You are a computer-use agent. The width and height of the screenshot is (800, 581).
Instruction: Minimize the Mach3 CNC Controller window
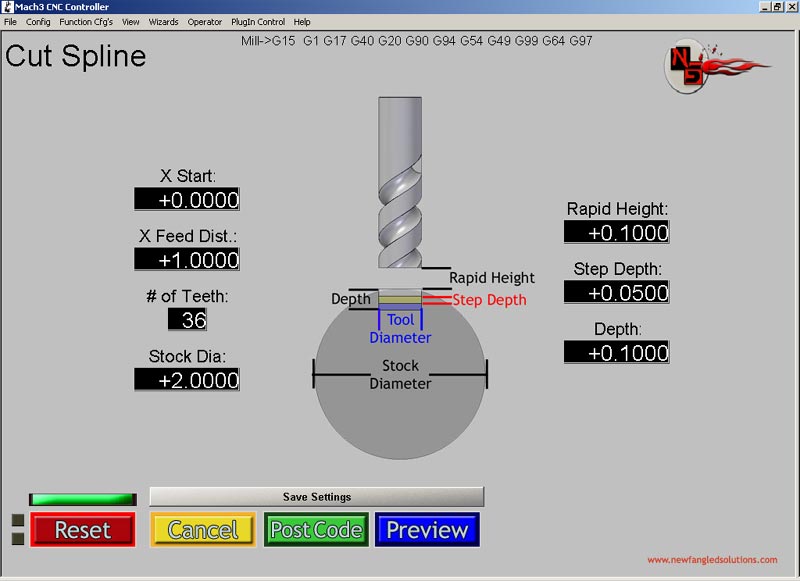coord(764,7)
